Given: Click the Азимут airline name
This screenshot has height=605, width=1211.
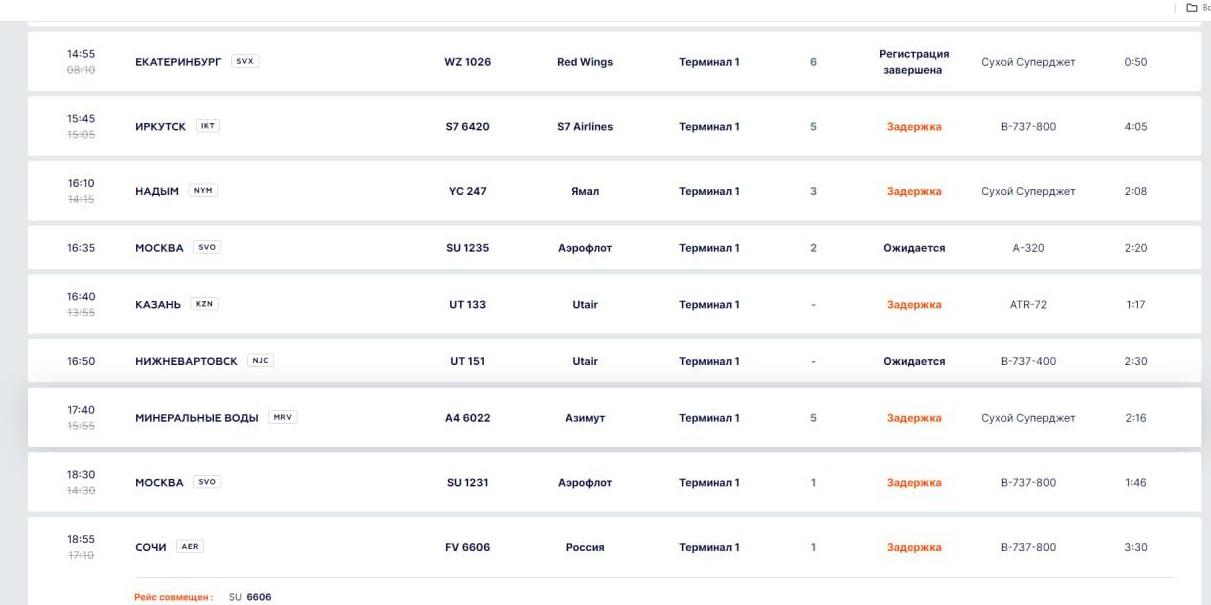Looking at the screenshot, I should coord(585,418).
